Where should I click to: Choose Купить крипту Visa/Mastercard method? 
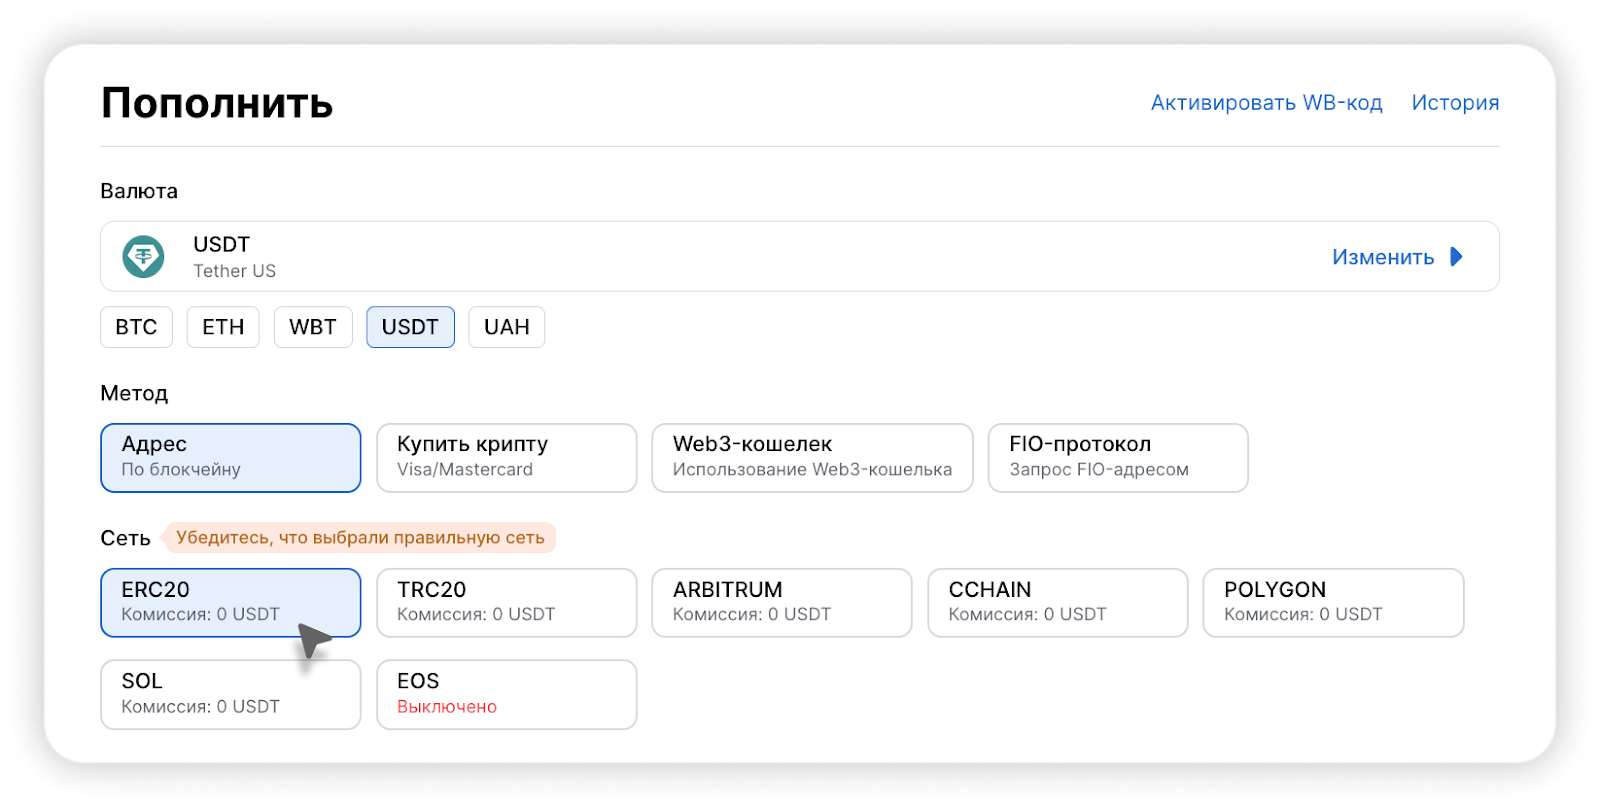(x=506, y=457)
